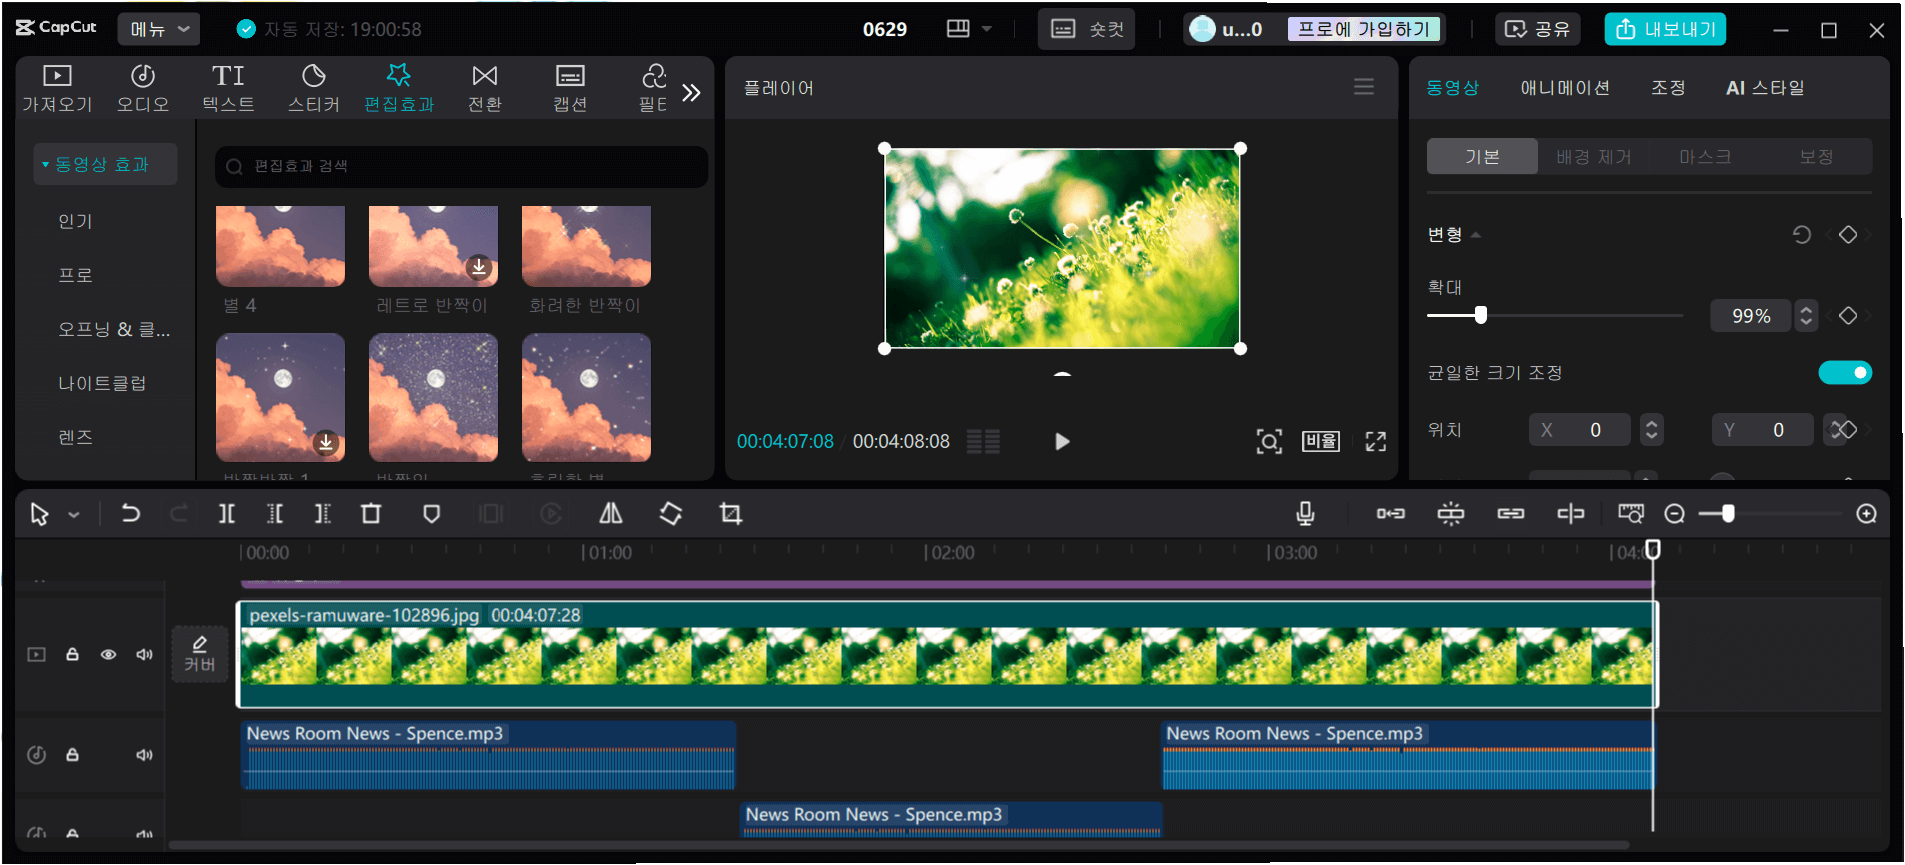Select the 나이트클럽 effects category
Viewport: 1905px width, 865px height.
[x=102, y=383]
